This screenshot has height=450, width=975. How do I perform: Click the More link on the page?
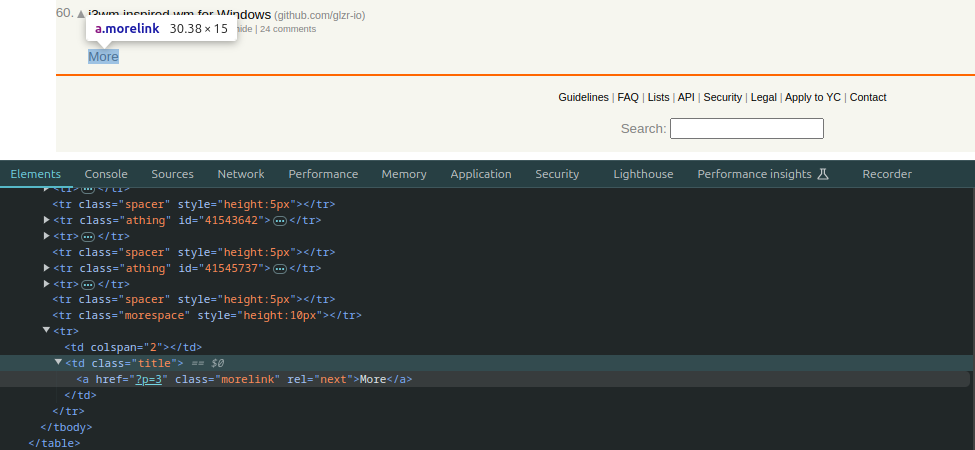pyautogui.click(x=103, y=57)
